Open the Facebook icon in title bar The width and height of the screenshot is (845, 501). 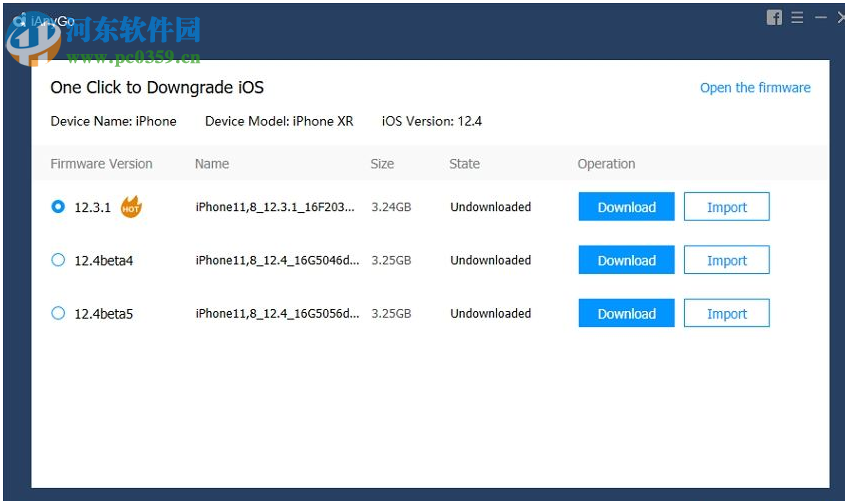click(774, 18)
